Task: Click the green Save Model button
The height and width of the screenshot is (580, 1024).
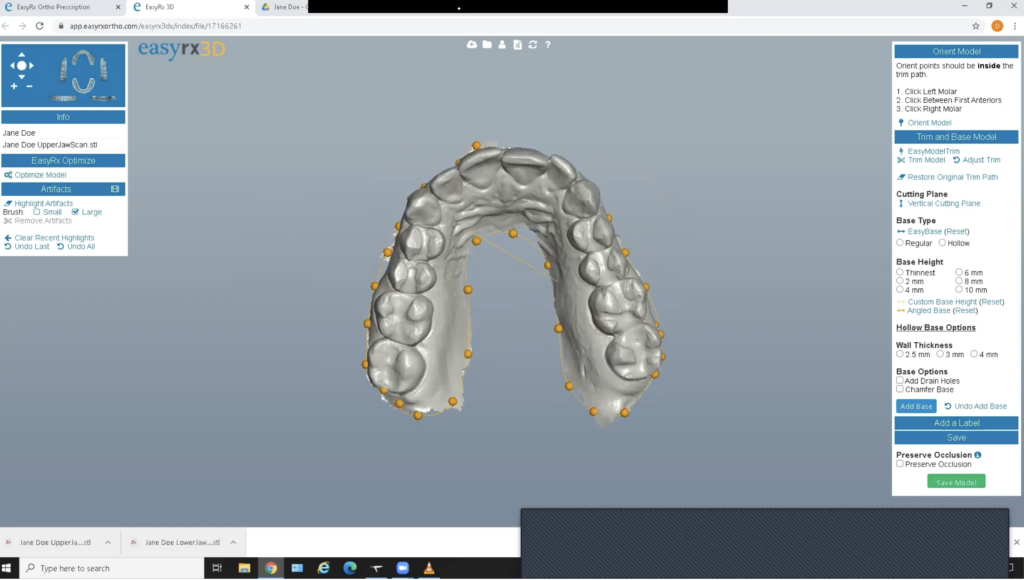Action: click(955, 482)
